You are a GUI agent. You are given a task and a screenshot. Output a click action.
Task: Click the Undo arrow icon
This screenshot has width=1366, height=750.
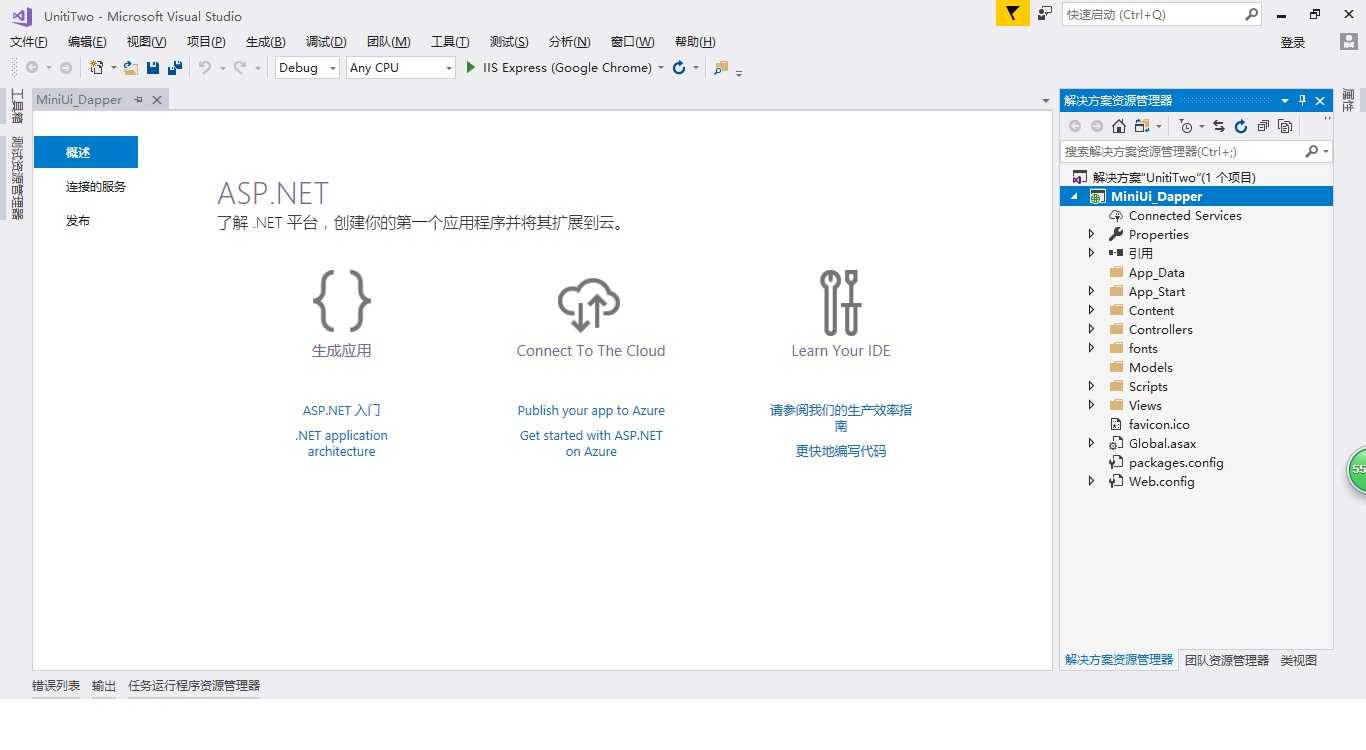point(204,68)
